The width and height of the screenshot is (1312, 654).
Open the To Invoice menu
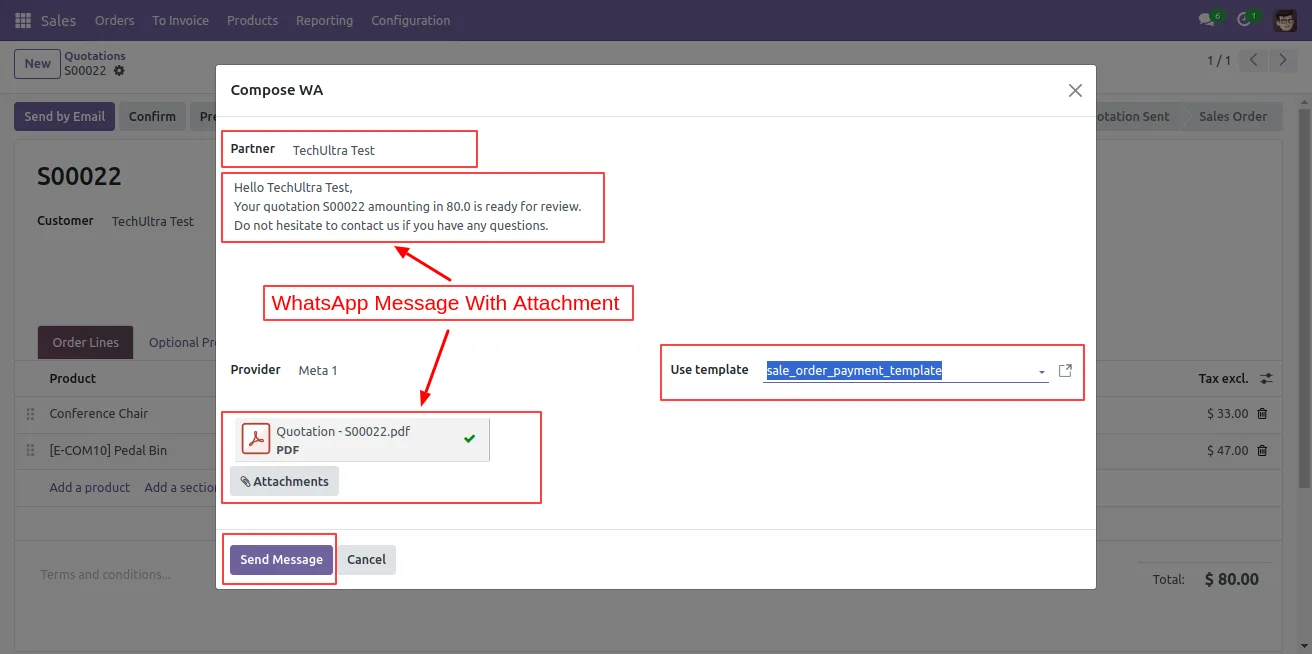click(181, 20)
